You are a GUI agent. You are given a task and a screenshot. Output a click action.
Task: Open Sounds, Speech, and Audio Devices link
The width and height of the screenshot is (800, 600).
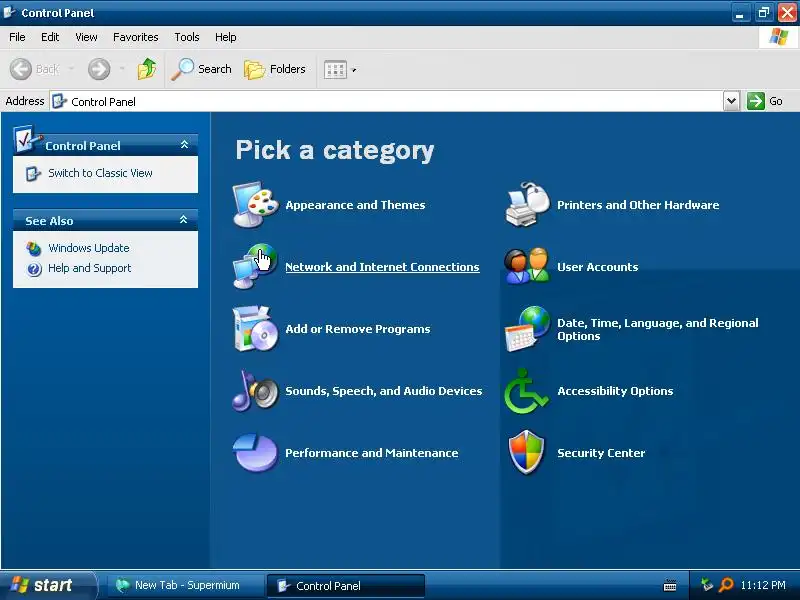384,391
